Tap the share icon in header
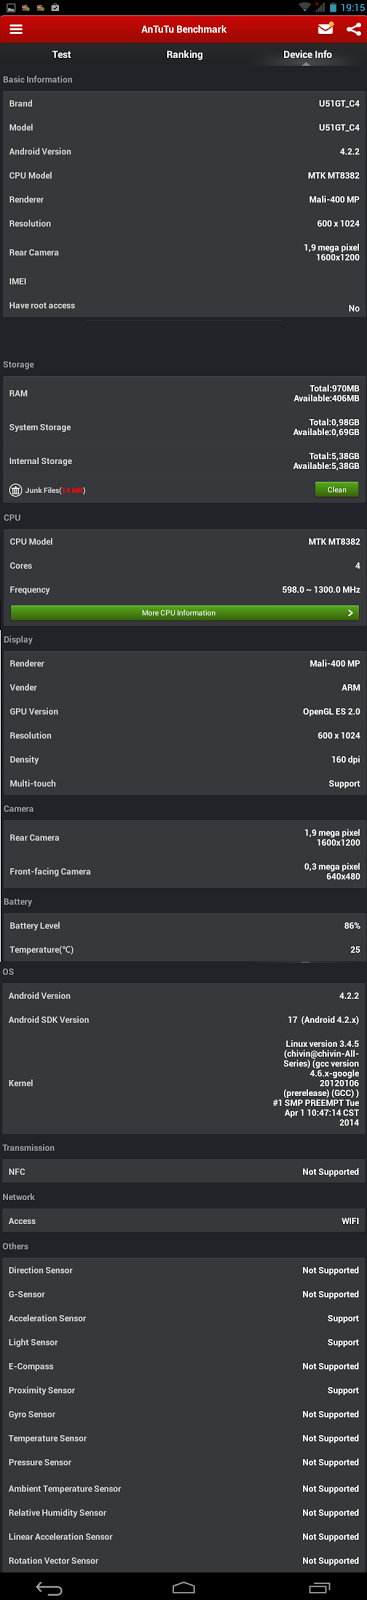Image resolution: width=367 pixels, height=1600 pixels. click(353, 29)
